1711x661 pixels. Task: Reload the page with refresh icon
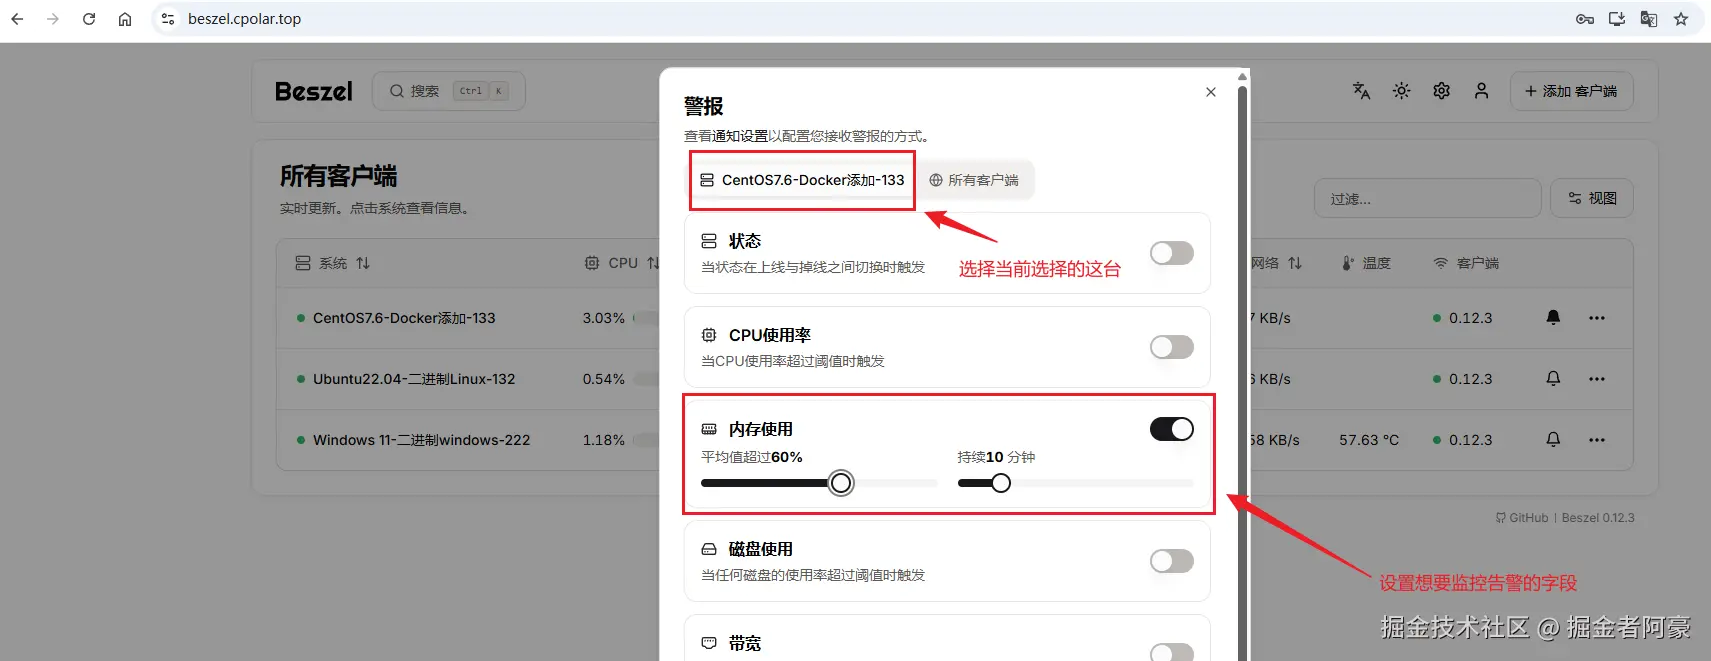tap(89, 19)
